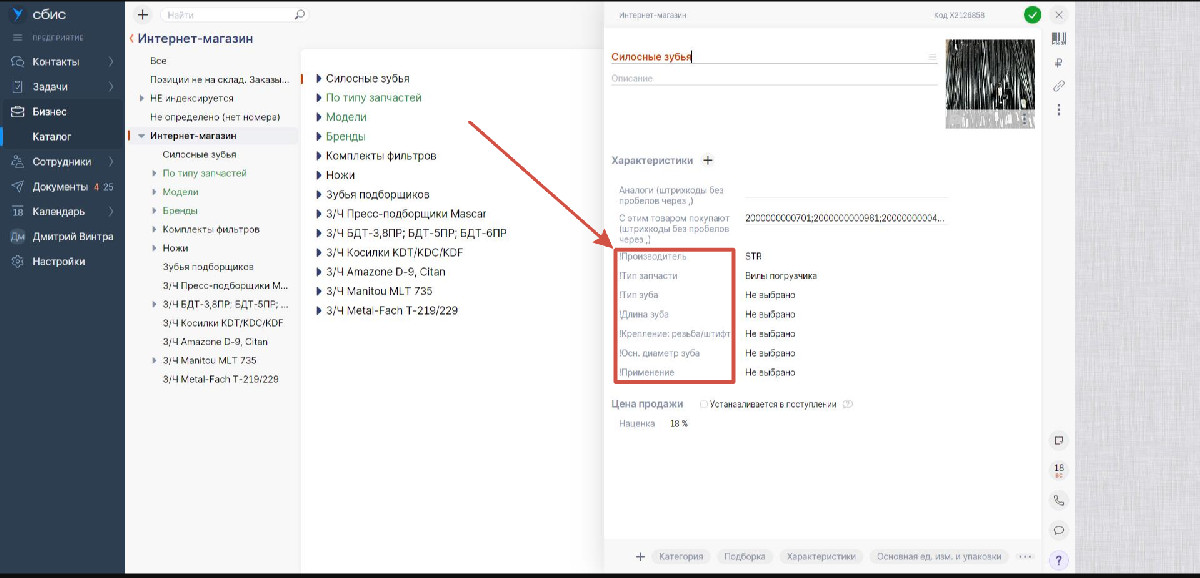Viewport: 1200px width, 578px height.
Task: Click the product image thumbnail
Action: 990,83
